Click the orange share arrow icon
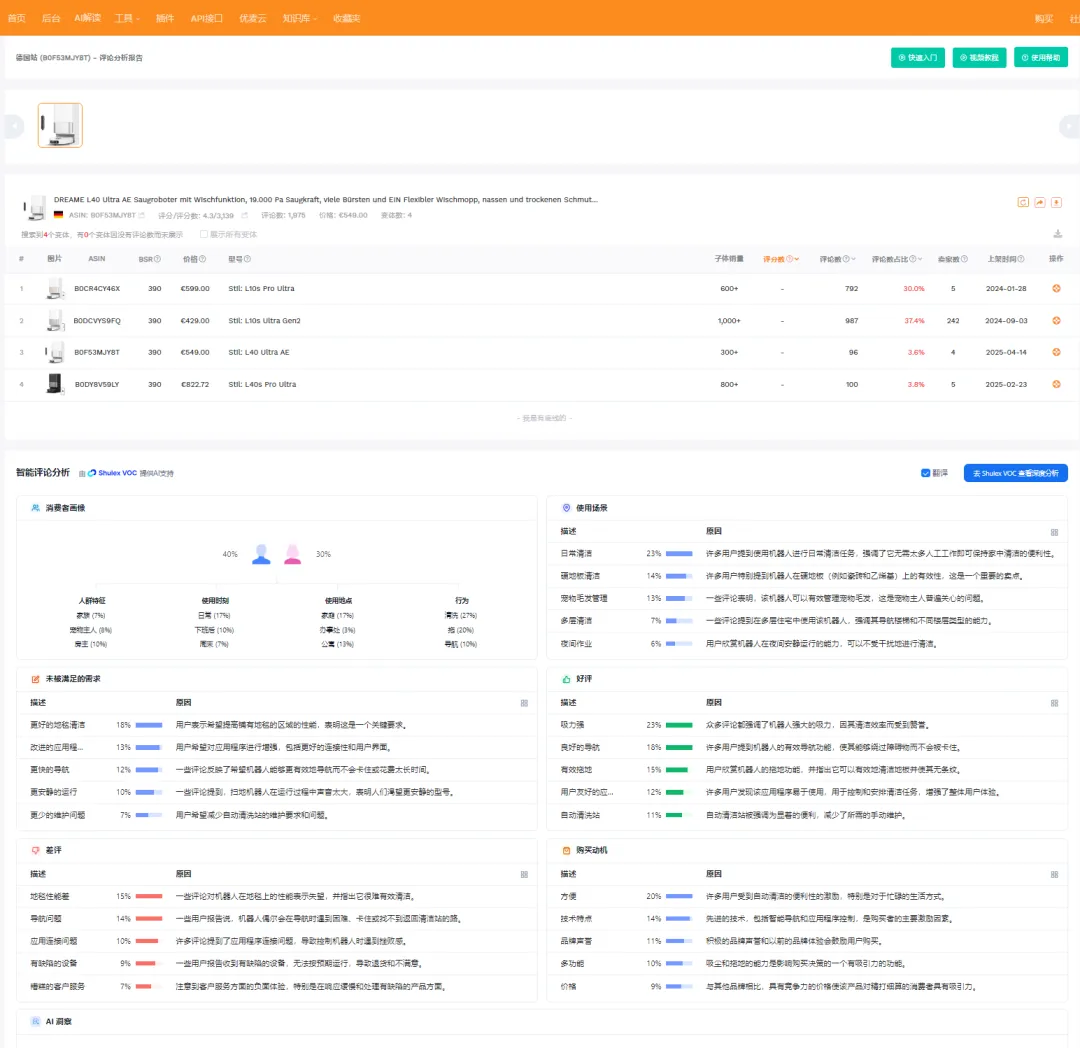Image resolution: width=1080 pixels, height=1048 pixels. [x=1039, y=202]
